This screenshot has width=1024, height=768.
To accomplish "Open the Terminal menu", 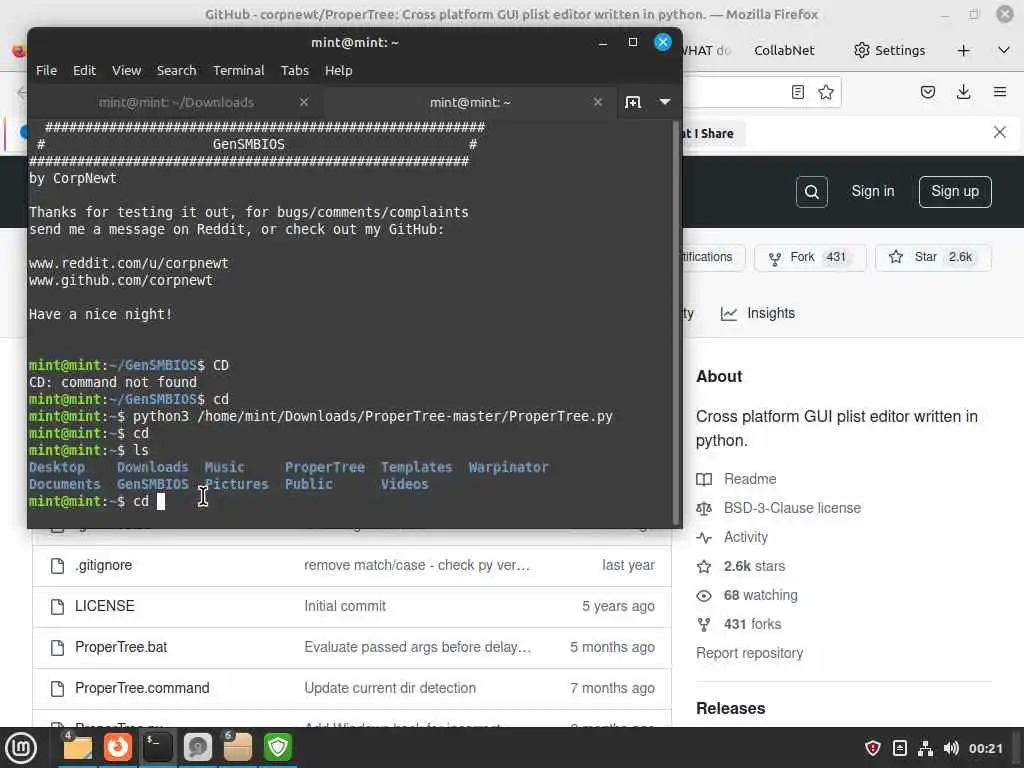I will coord(238,71).
